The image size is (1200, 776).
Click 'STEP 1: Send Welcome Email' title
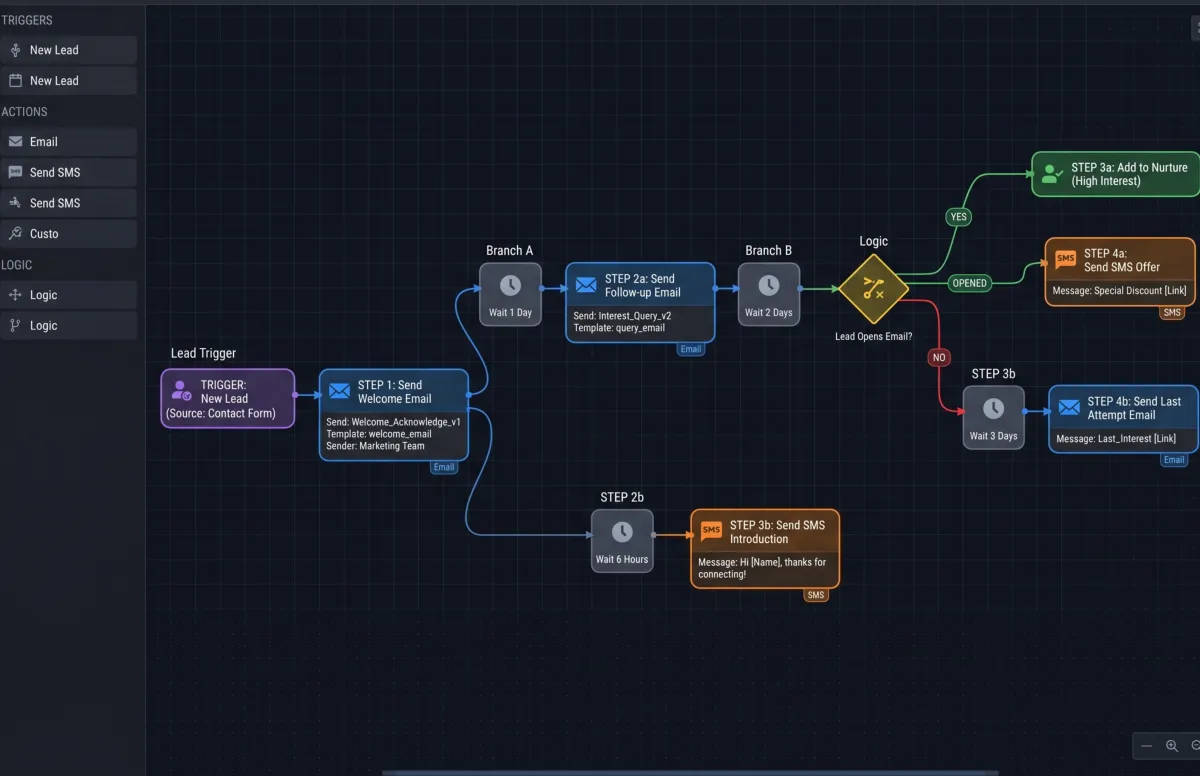click(394, 392)
